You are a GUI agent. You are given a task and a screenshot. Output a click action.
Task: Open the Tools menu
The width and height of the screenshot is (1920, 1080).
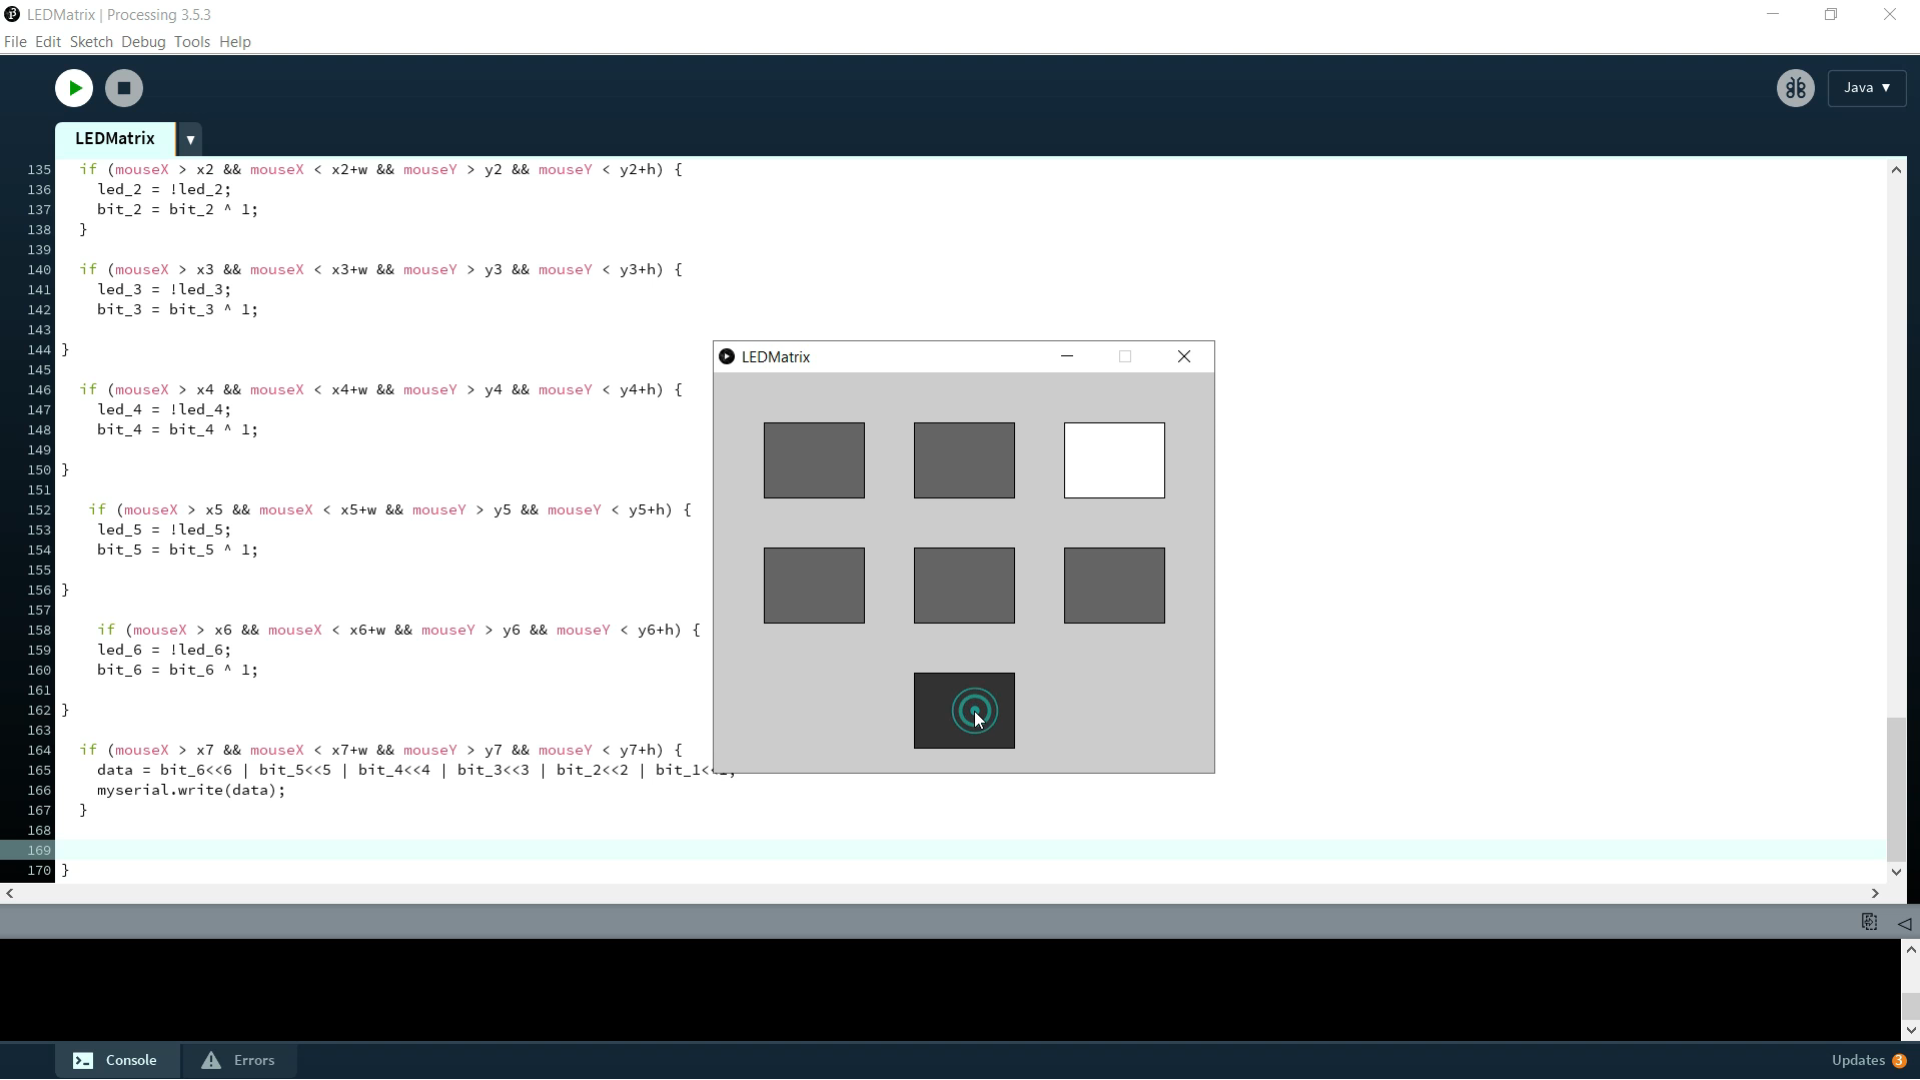191,42
